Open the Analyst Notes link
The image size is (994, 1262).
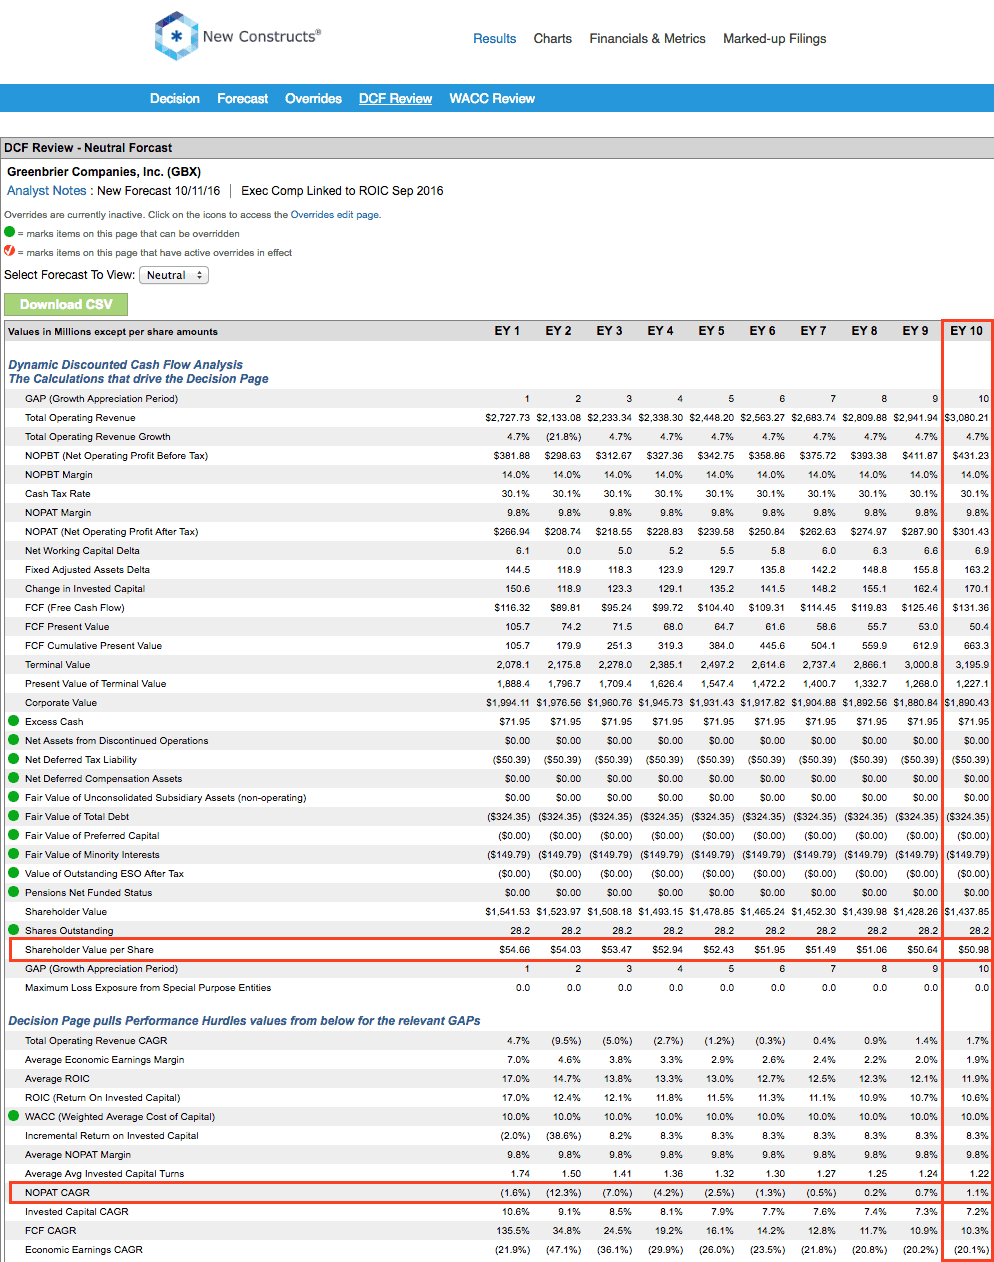click(47, 191)
